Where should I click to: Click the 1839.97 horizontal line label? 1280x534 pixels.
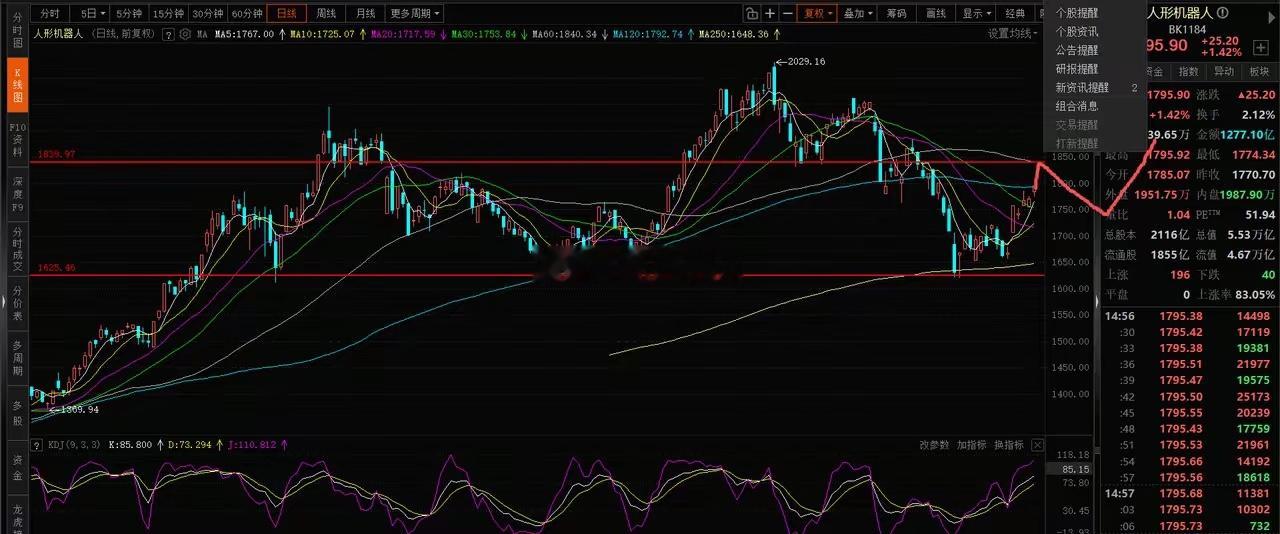(x=57, y=156)
